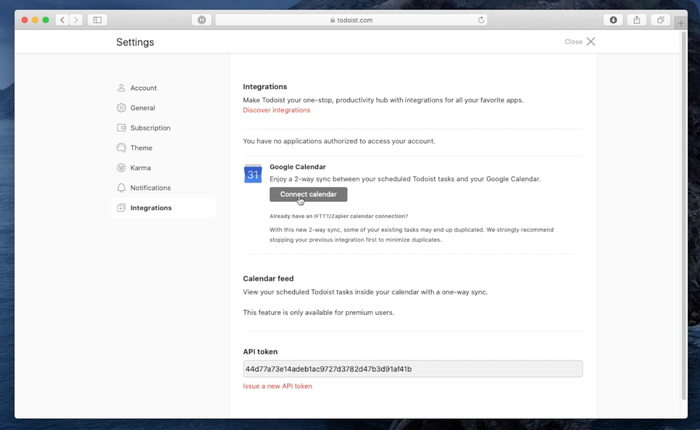Click the Integrations section heading
Screen dimensions: 700x430
coord(265,87)
